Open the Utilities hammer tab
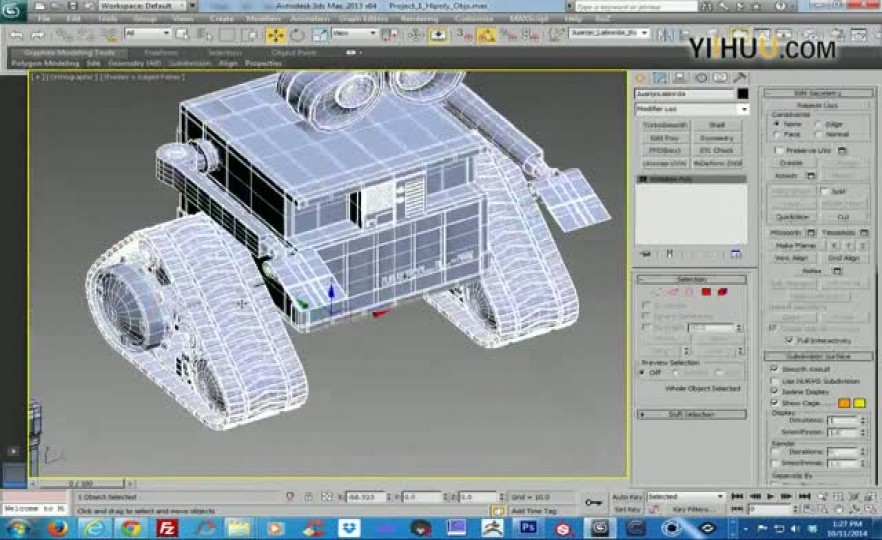Image resolution: width=882 pixels, height=540 pixels. pyautogui.click(x=740, y=78)
